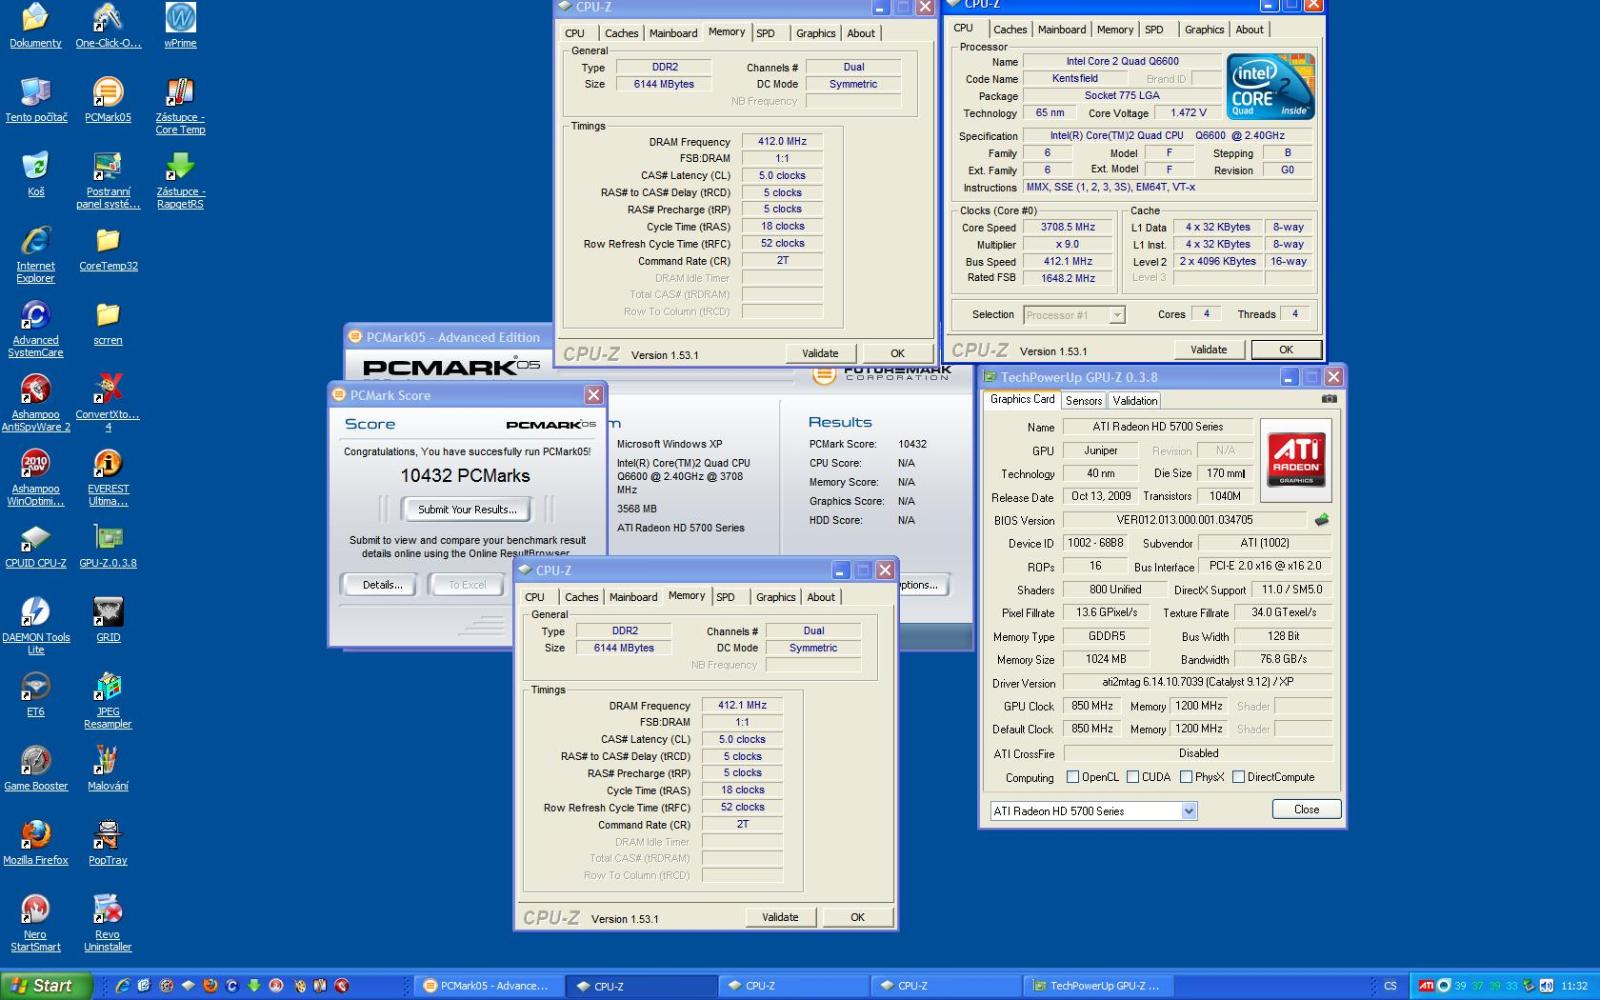Click the Details button in PCMark Score
The height and width of the screenshot is (1000, 1600).
pos(382,585)
